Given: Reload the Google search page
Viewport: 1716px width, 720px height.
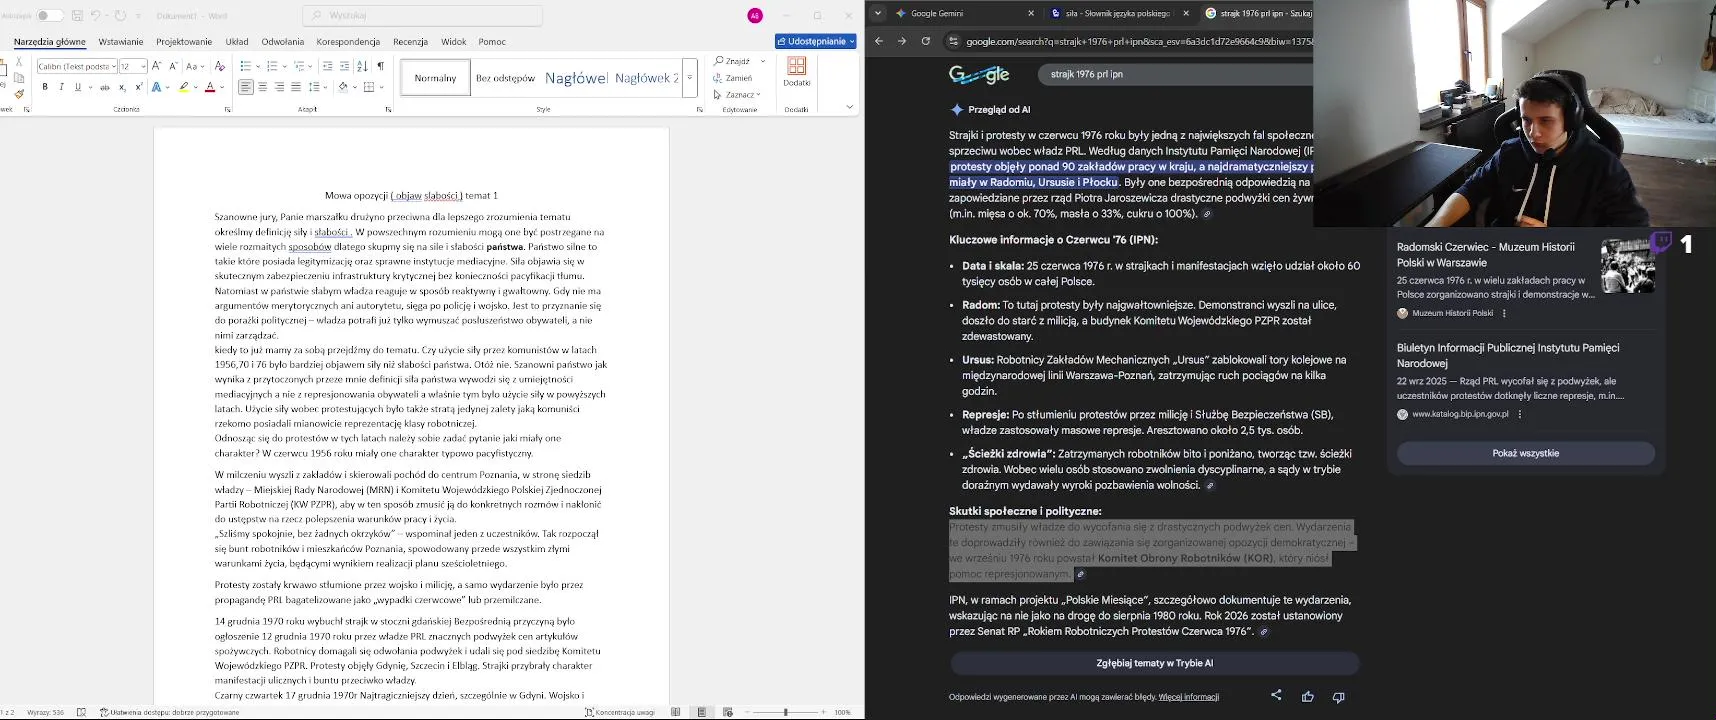Looking at the screenshot, I should (926, 41).
